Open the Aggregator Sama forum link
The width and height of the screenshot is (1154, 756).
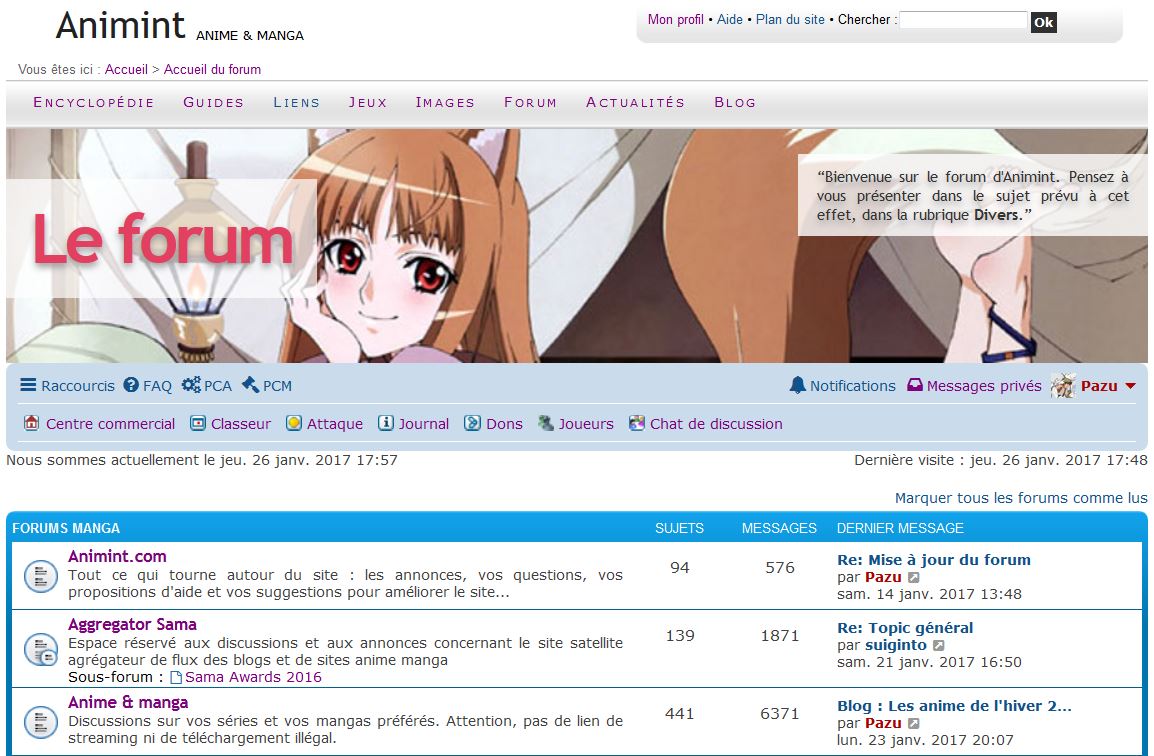click(x=132, y=624)
